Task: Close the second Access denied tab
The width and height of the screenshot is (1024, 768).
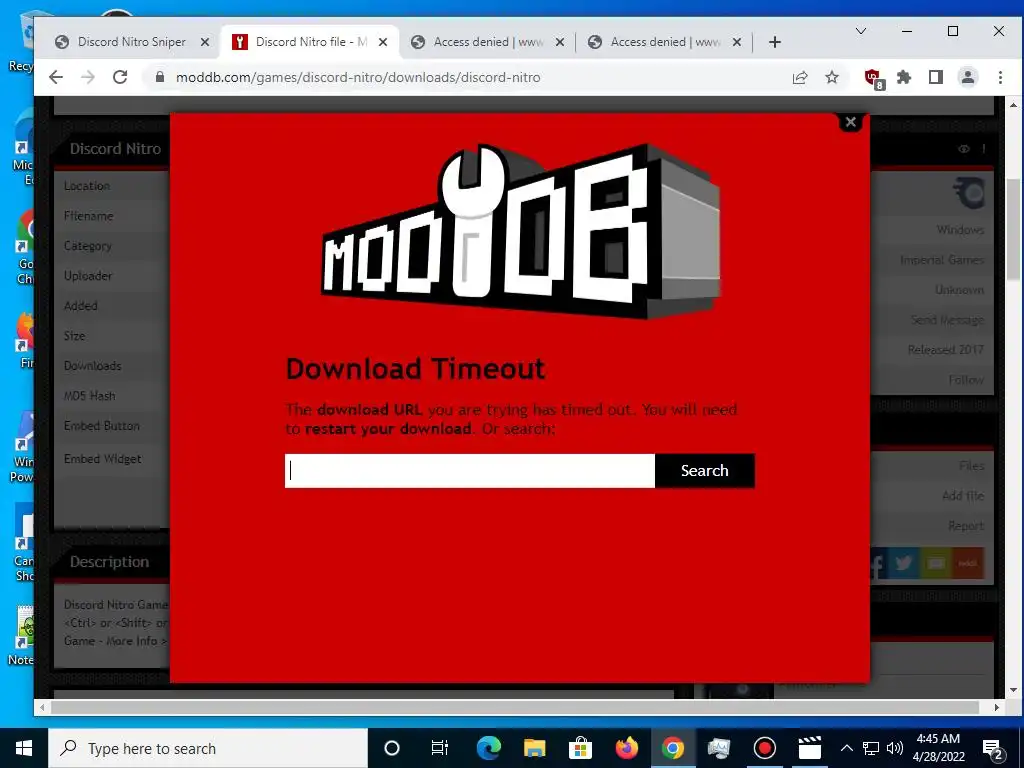Action: 737,42
